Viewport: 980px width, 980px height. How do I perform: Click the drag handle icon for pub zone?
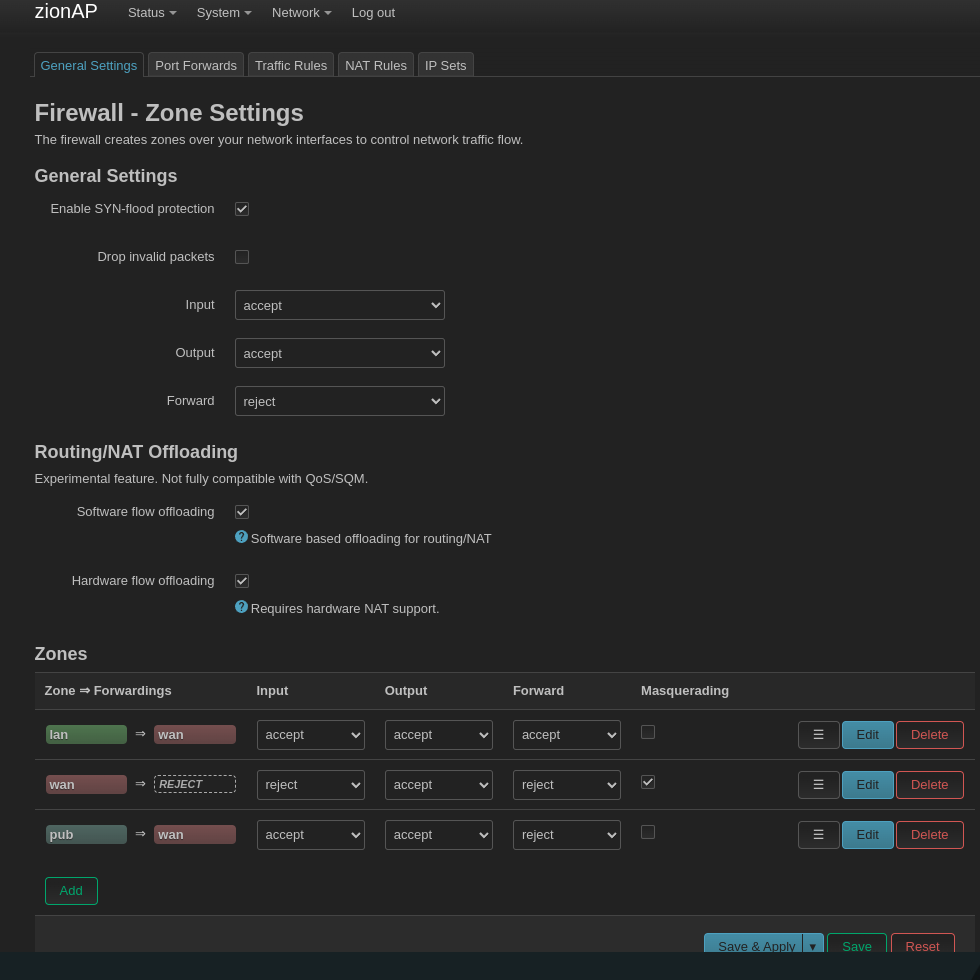point(818,835)
